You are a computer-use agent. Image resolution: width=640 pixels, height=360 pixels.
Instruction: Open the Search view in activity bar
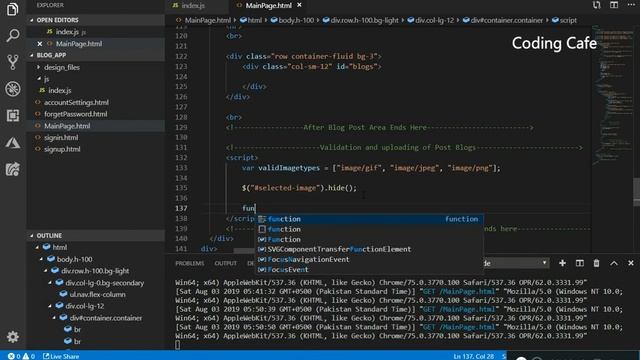click(13, 36)
